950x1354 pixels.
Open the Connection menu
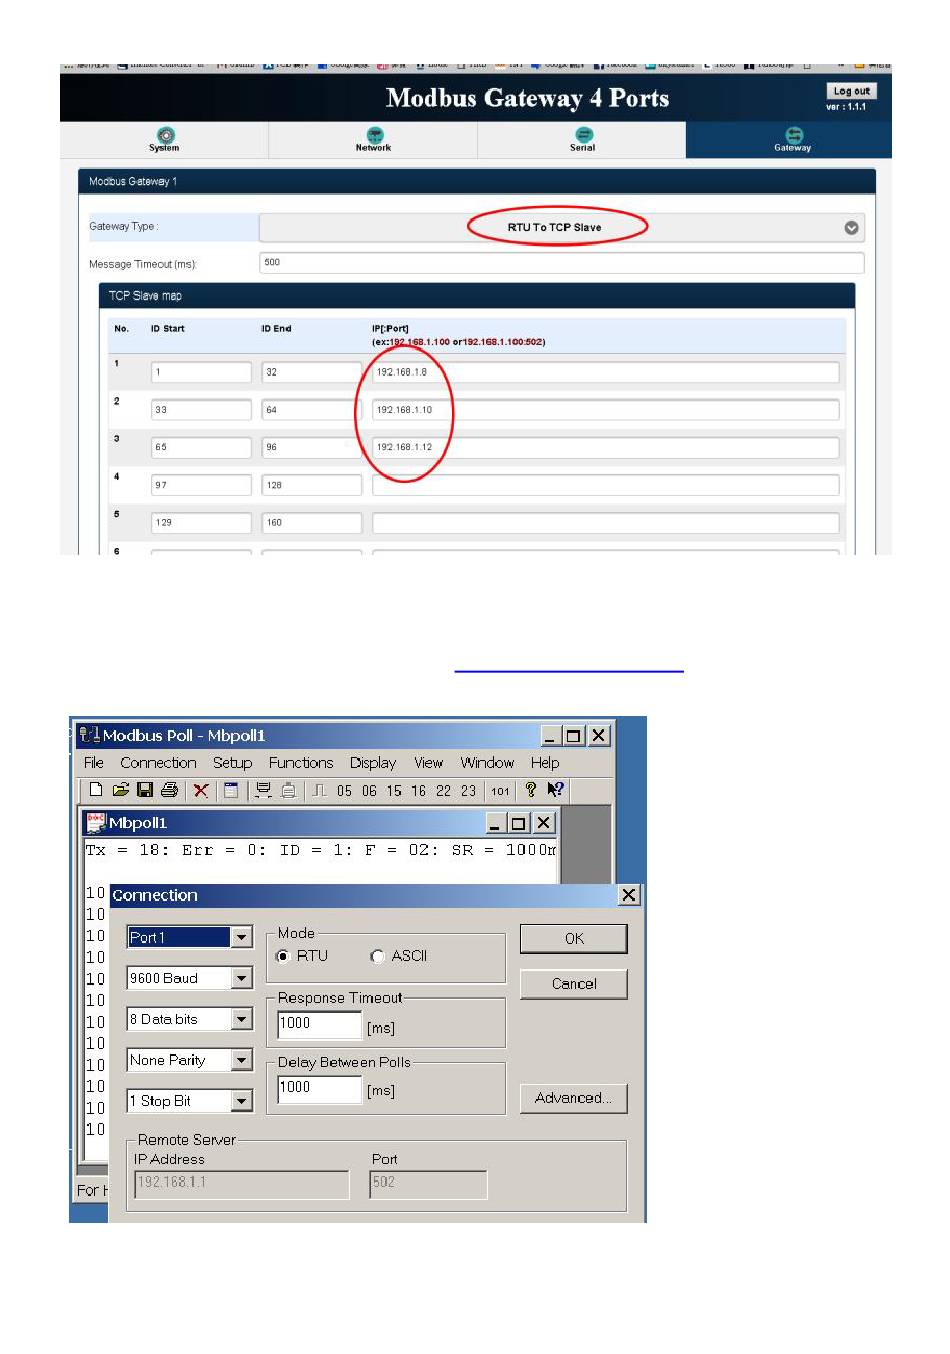click(x=158, y=762)
